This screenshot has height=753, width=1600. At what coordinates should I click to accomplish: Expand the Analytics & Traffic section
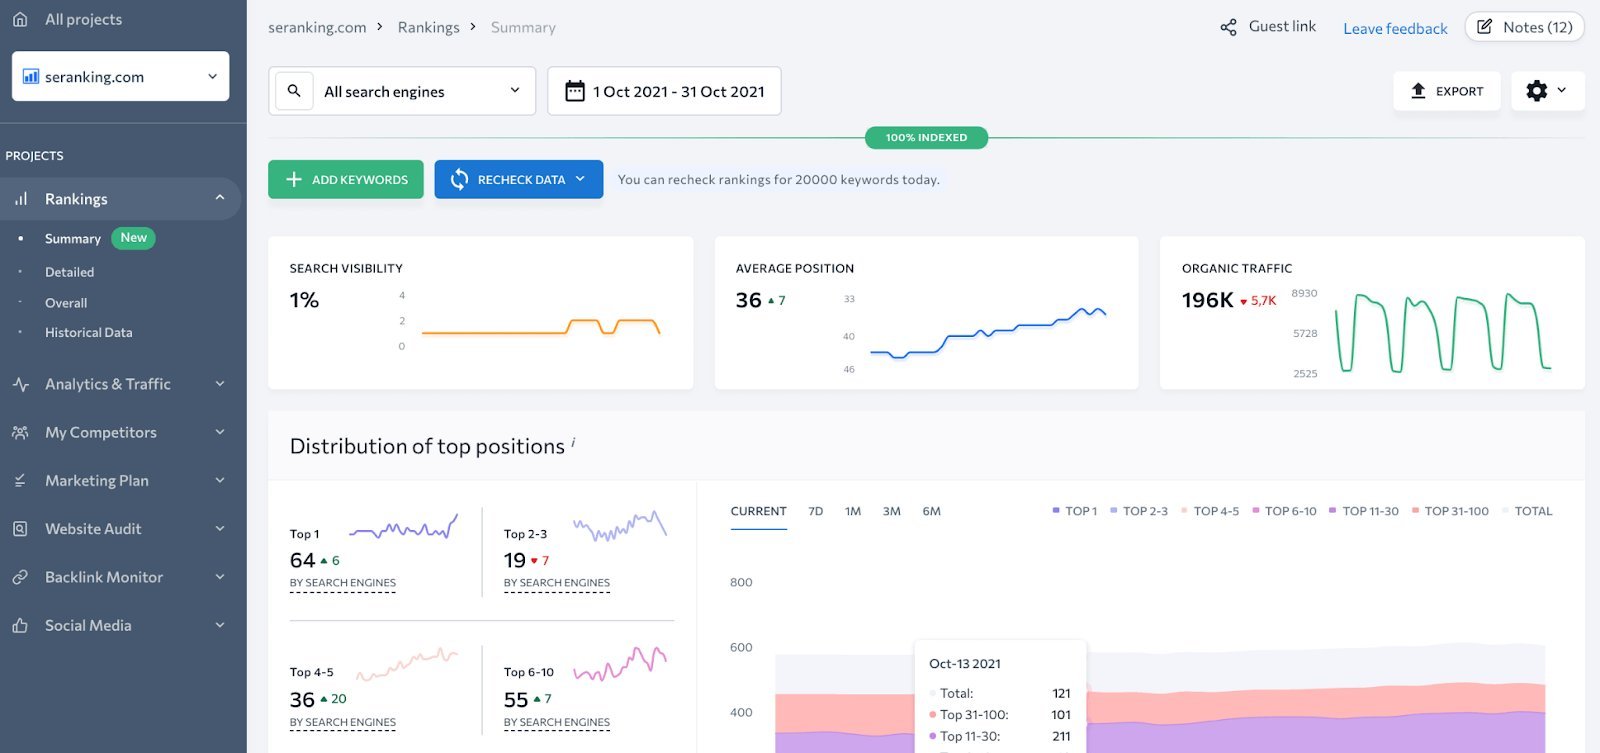coord(220,384)
